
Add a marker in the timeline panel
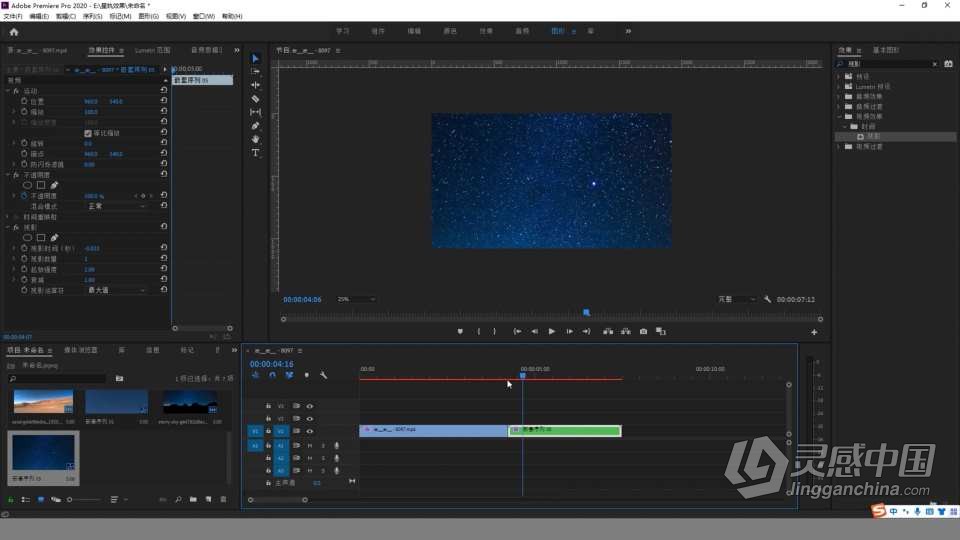pos(306,375)
